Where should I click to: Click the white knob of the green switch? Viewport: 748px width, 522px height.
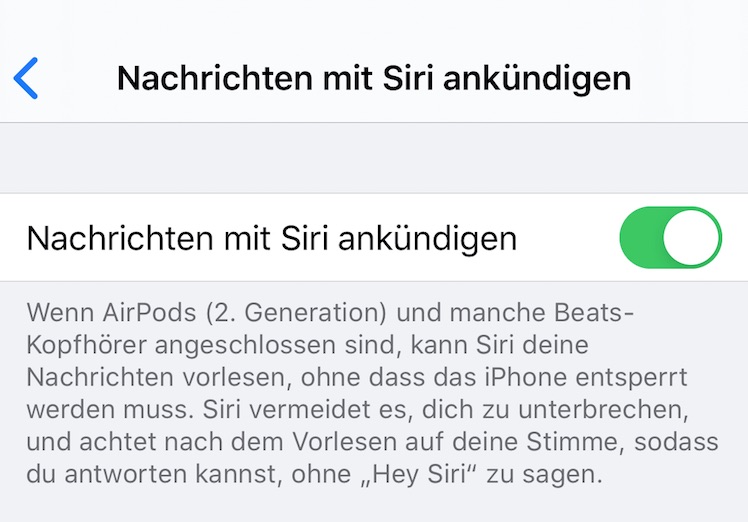[x=692, y=238]
